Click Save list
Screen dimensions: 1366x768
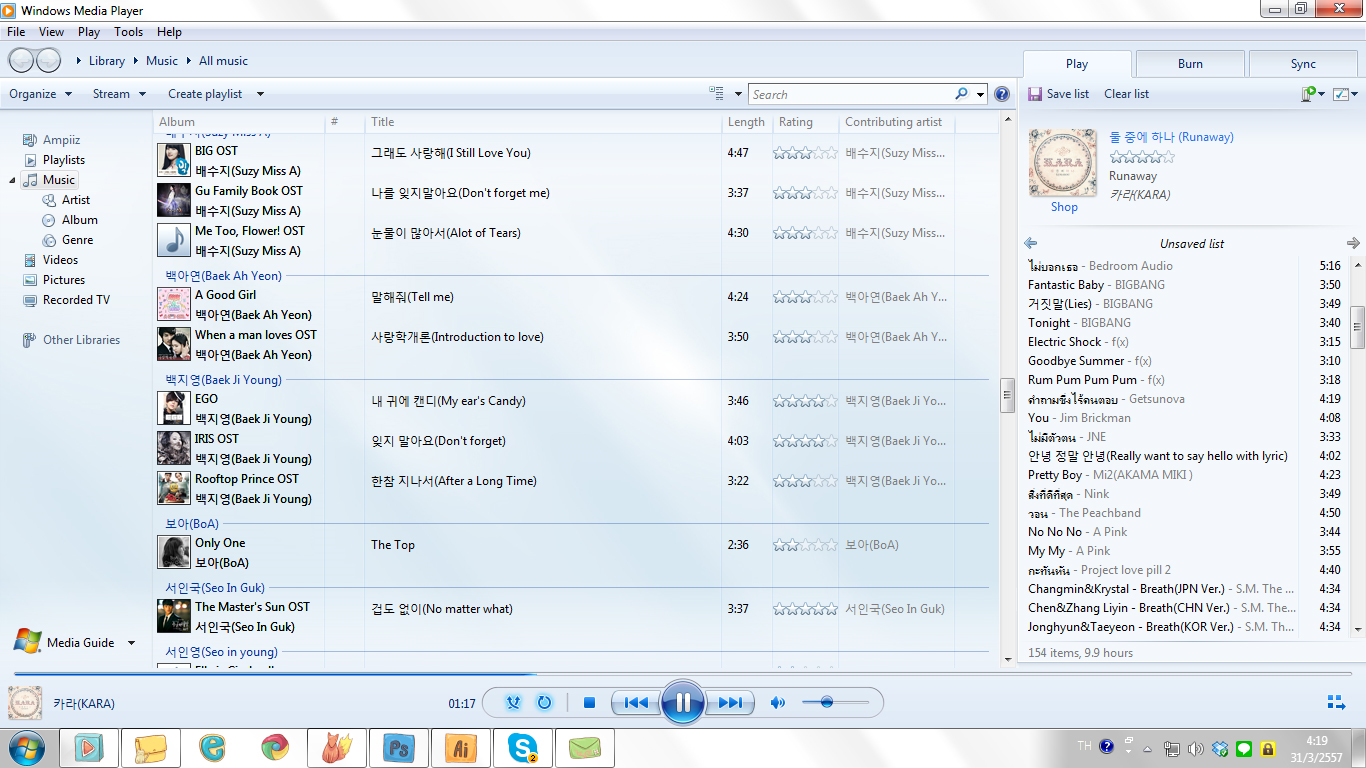pyautogui.click(x=1058, y=94)
